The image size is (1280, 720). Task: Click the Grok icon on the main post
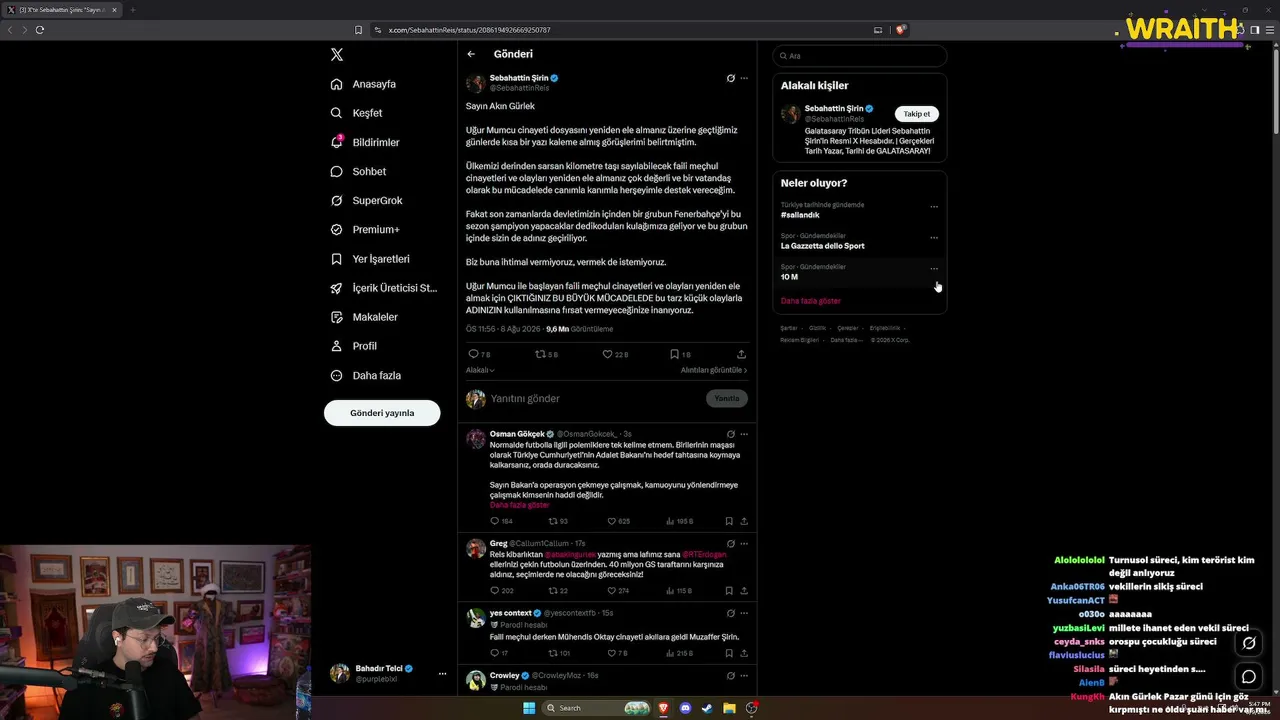(730, 78)
